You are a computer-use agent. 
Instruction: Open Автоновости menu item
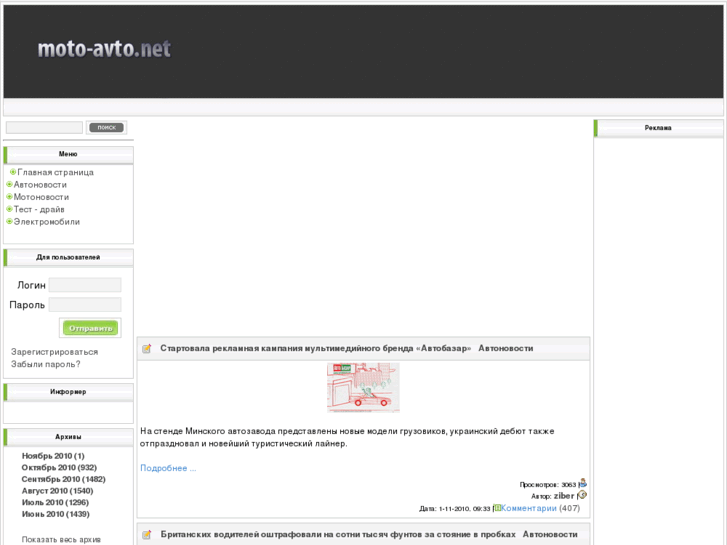point(40,185)
